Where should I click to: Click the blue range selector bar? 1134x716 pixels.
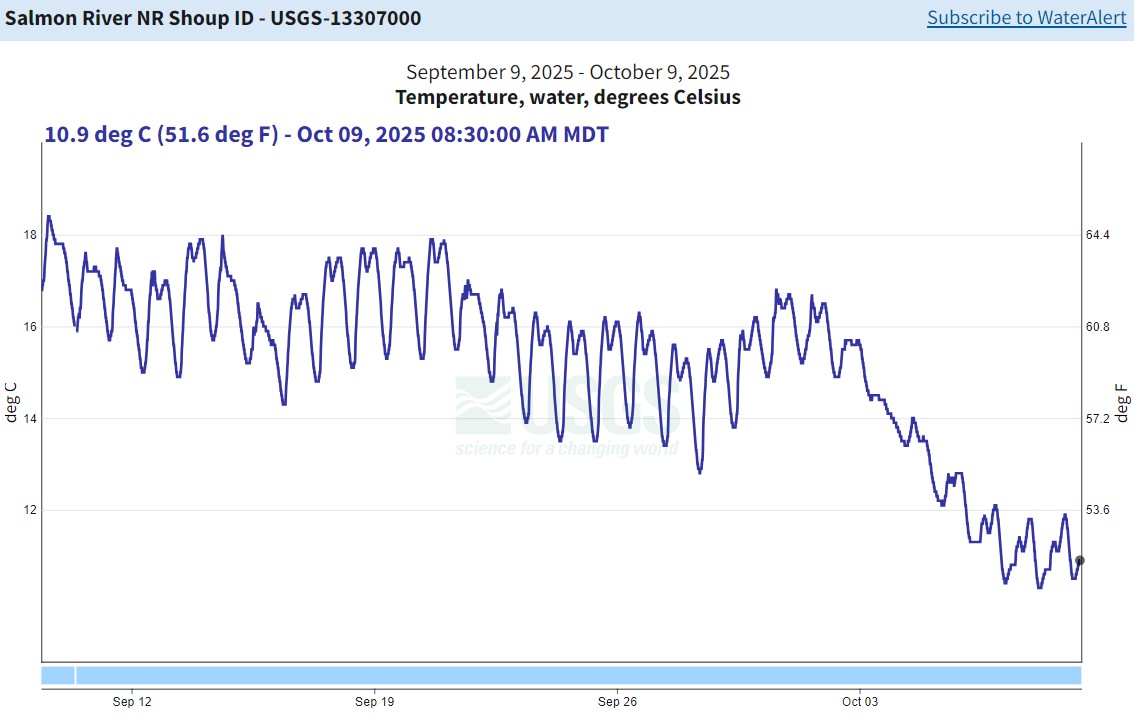(x=560, y=675)
